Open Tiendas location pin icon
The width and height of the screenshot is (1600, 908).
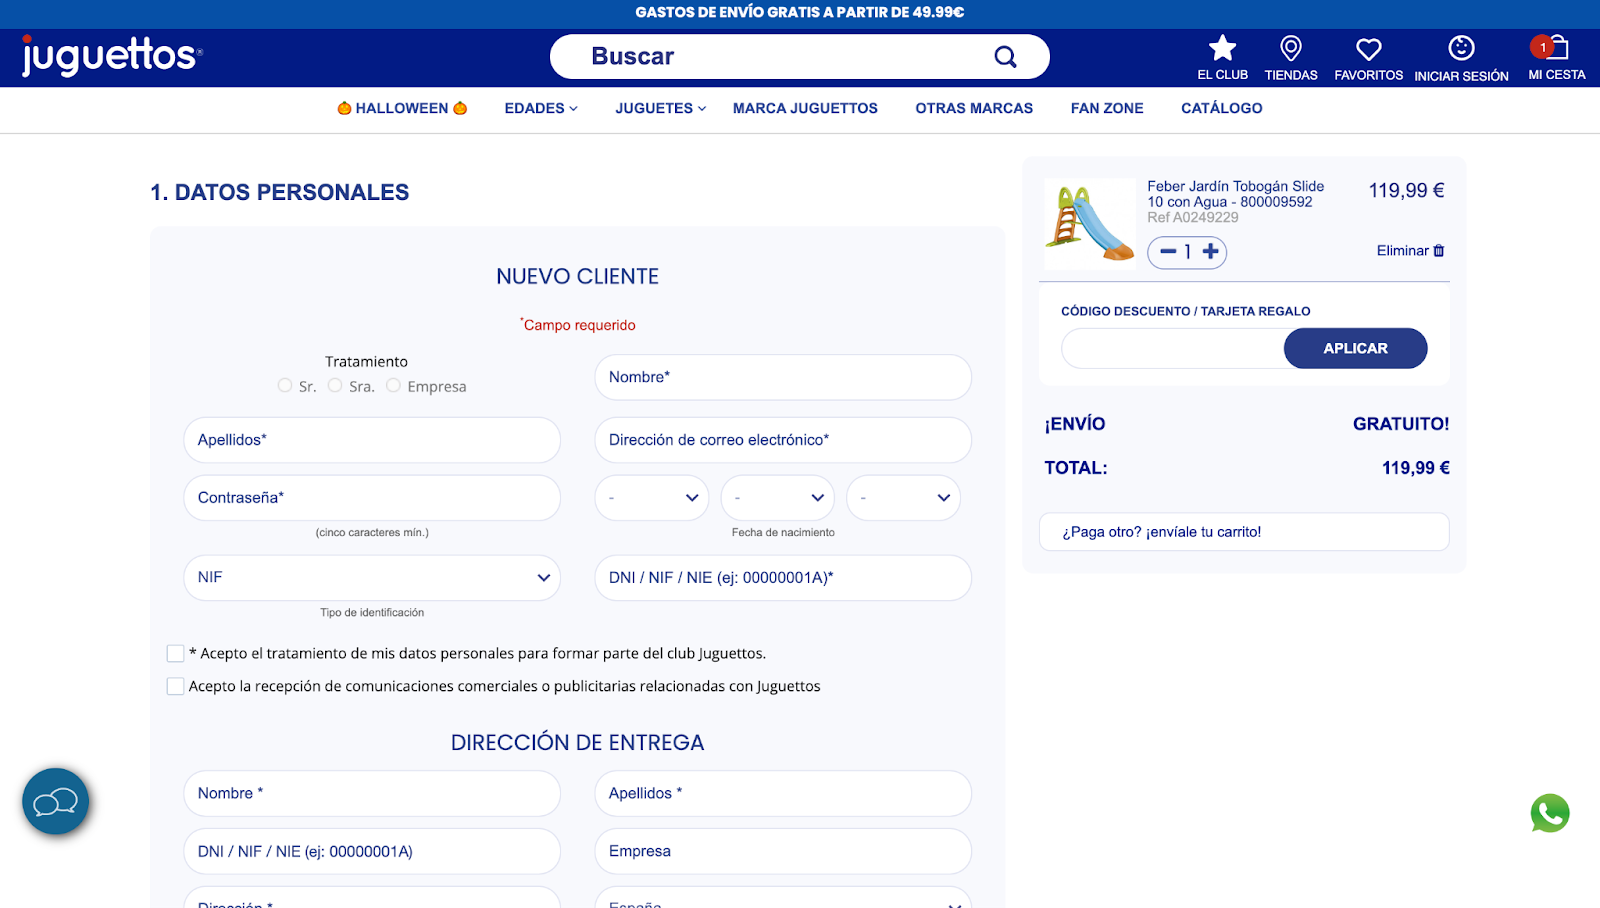pyautogui.click(x=1291, y=48)
